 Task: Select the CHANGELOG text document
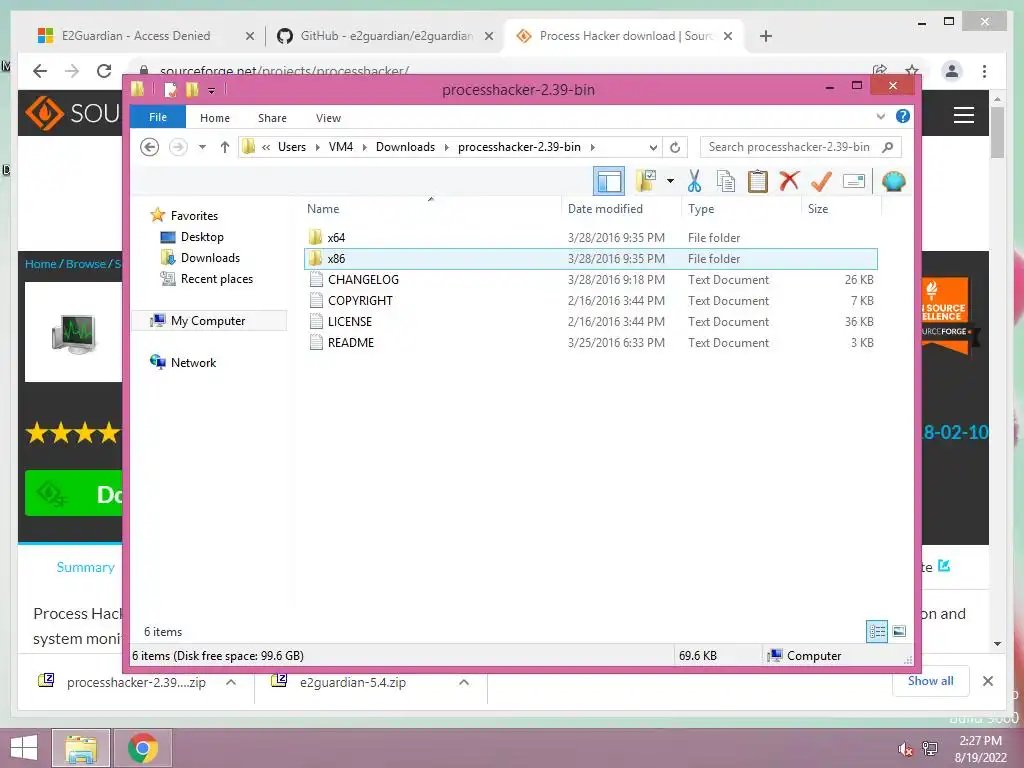591,280
